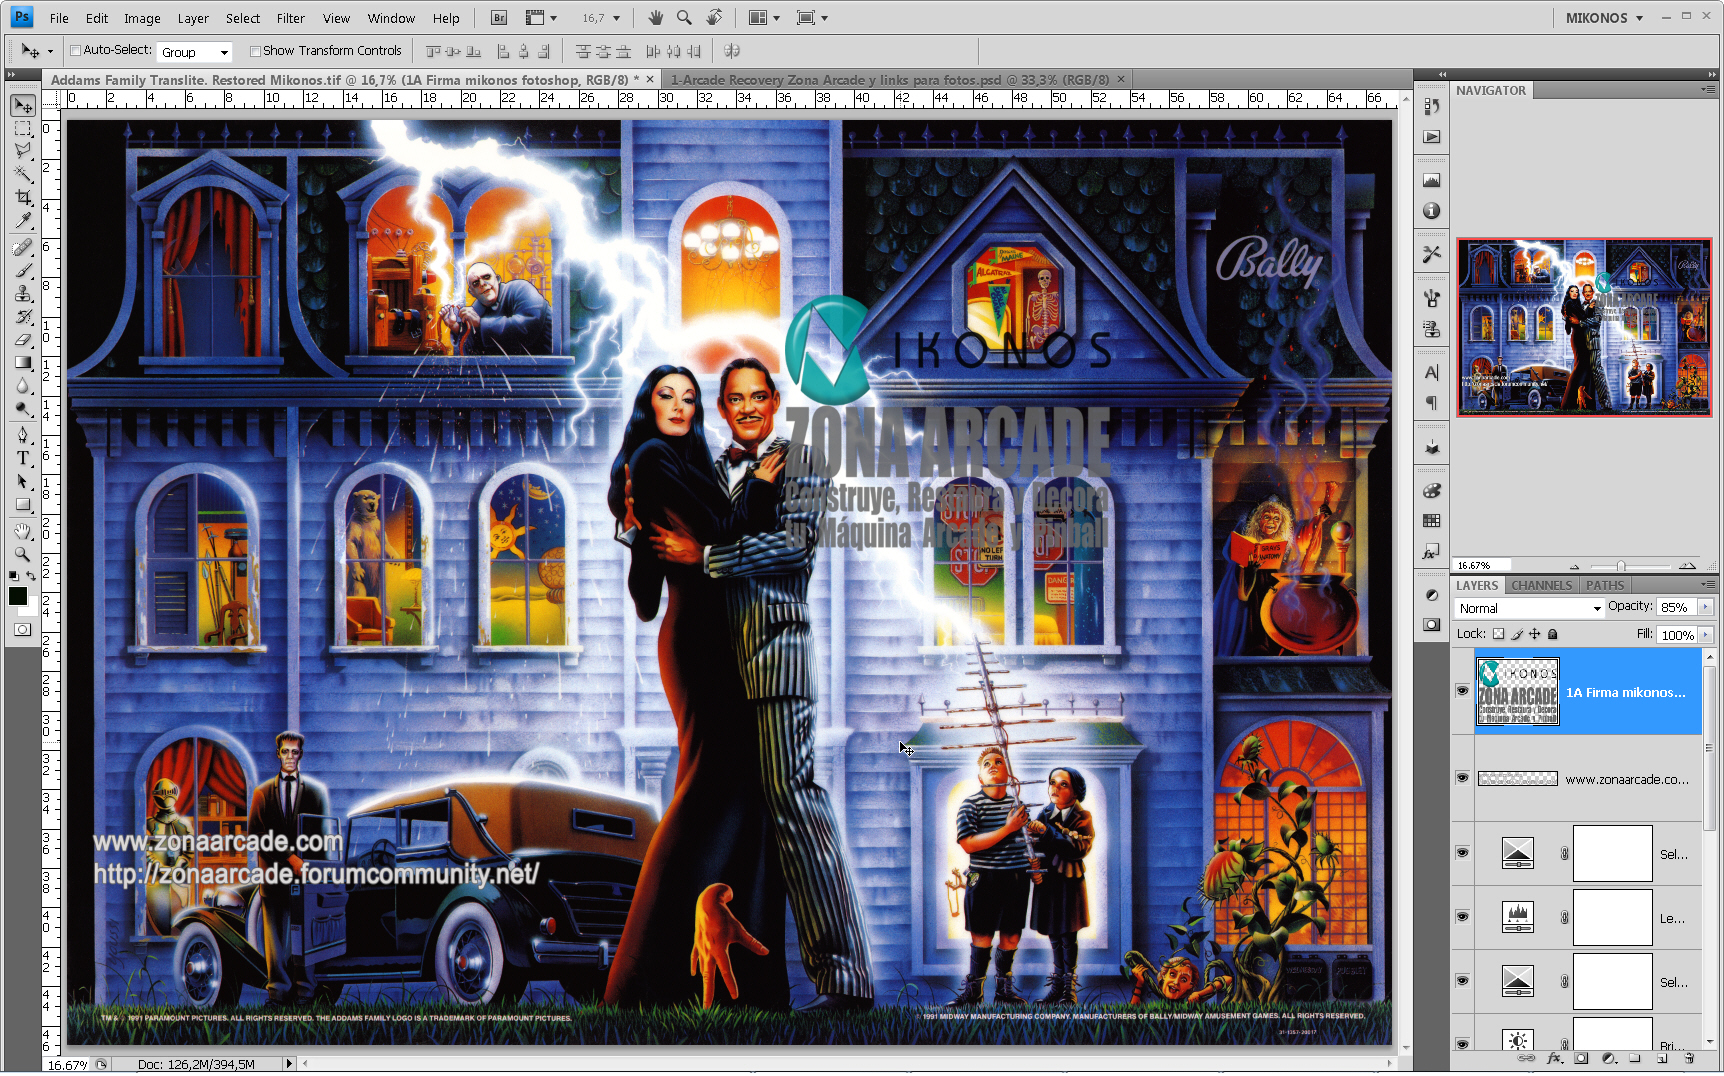Screen dimensions: 1724x1076
Task: Open the File menu
Action: point(59,18)
